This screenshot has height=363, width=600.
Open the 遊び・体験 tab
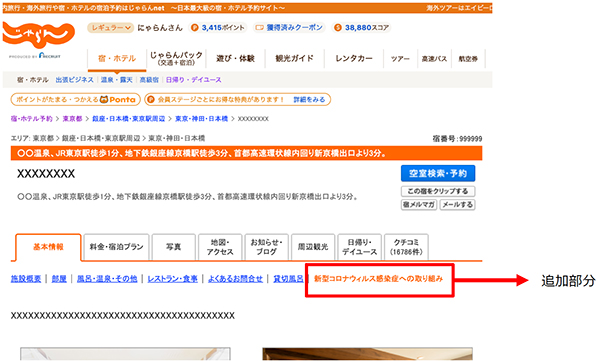(x=235, y=59)
